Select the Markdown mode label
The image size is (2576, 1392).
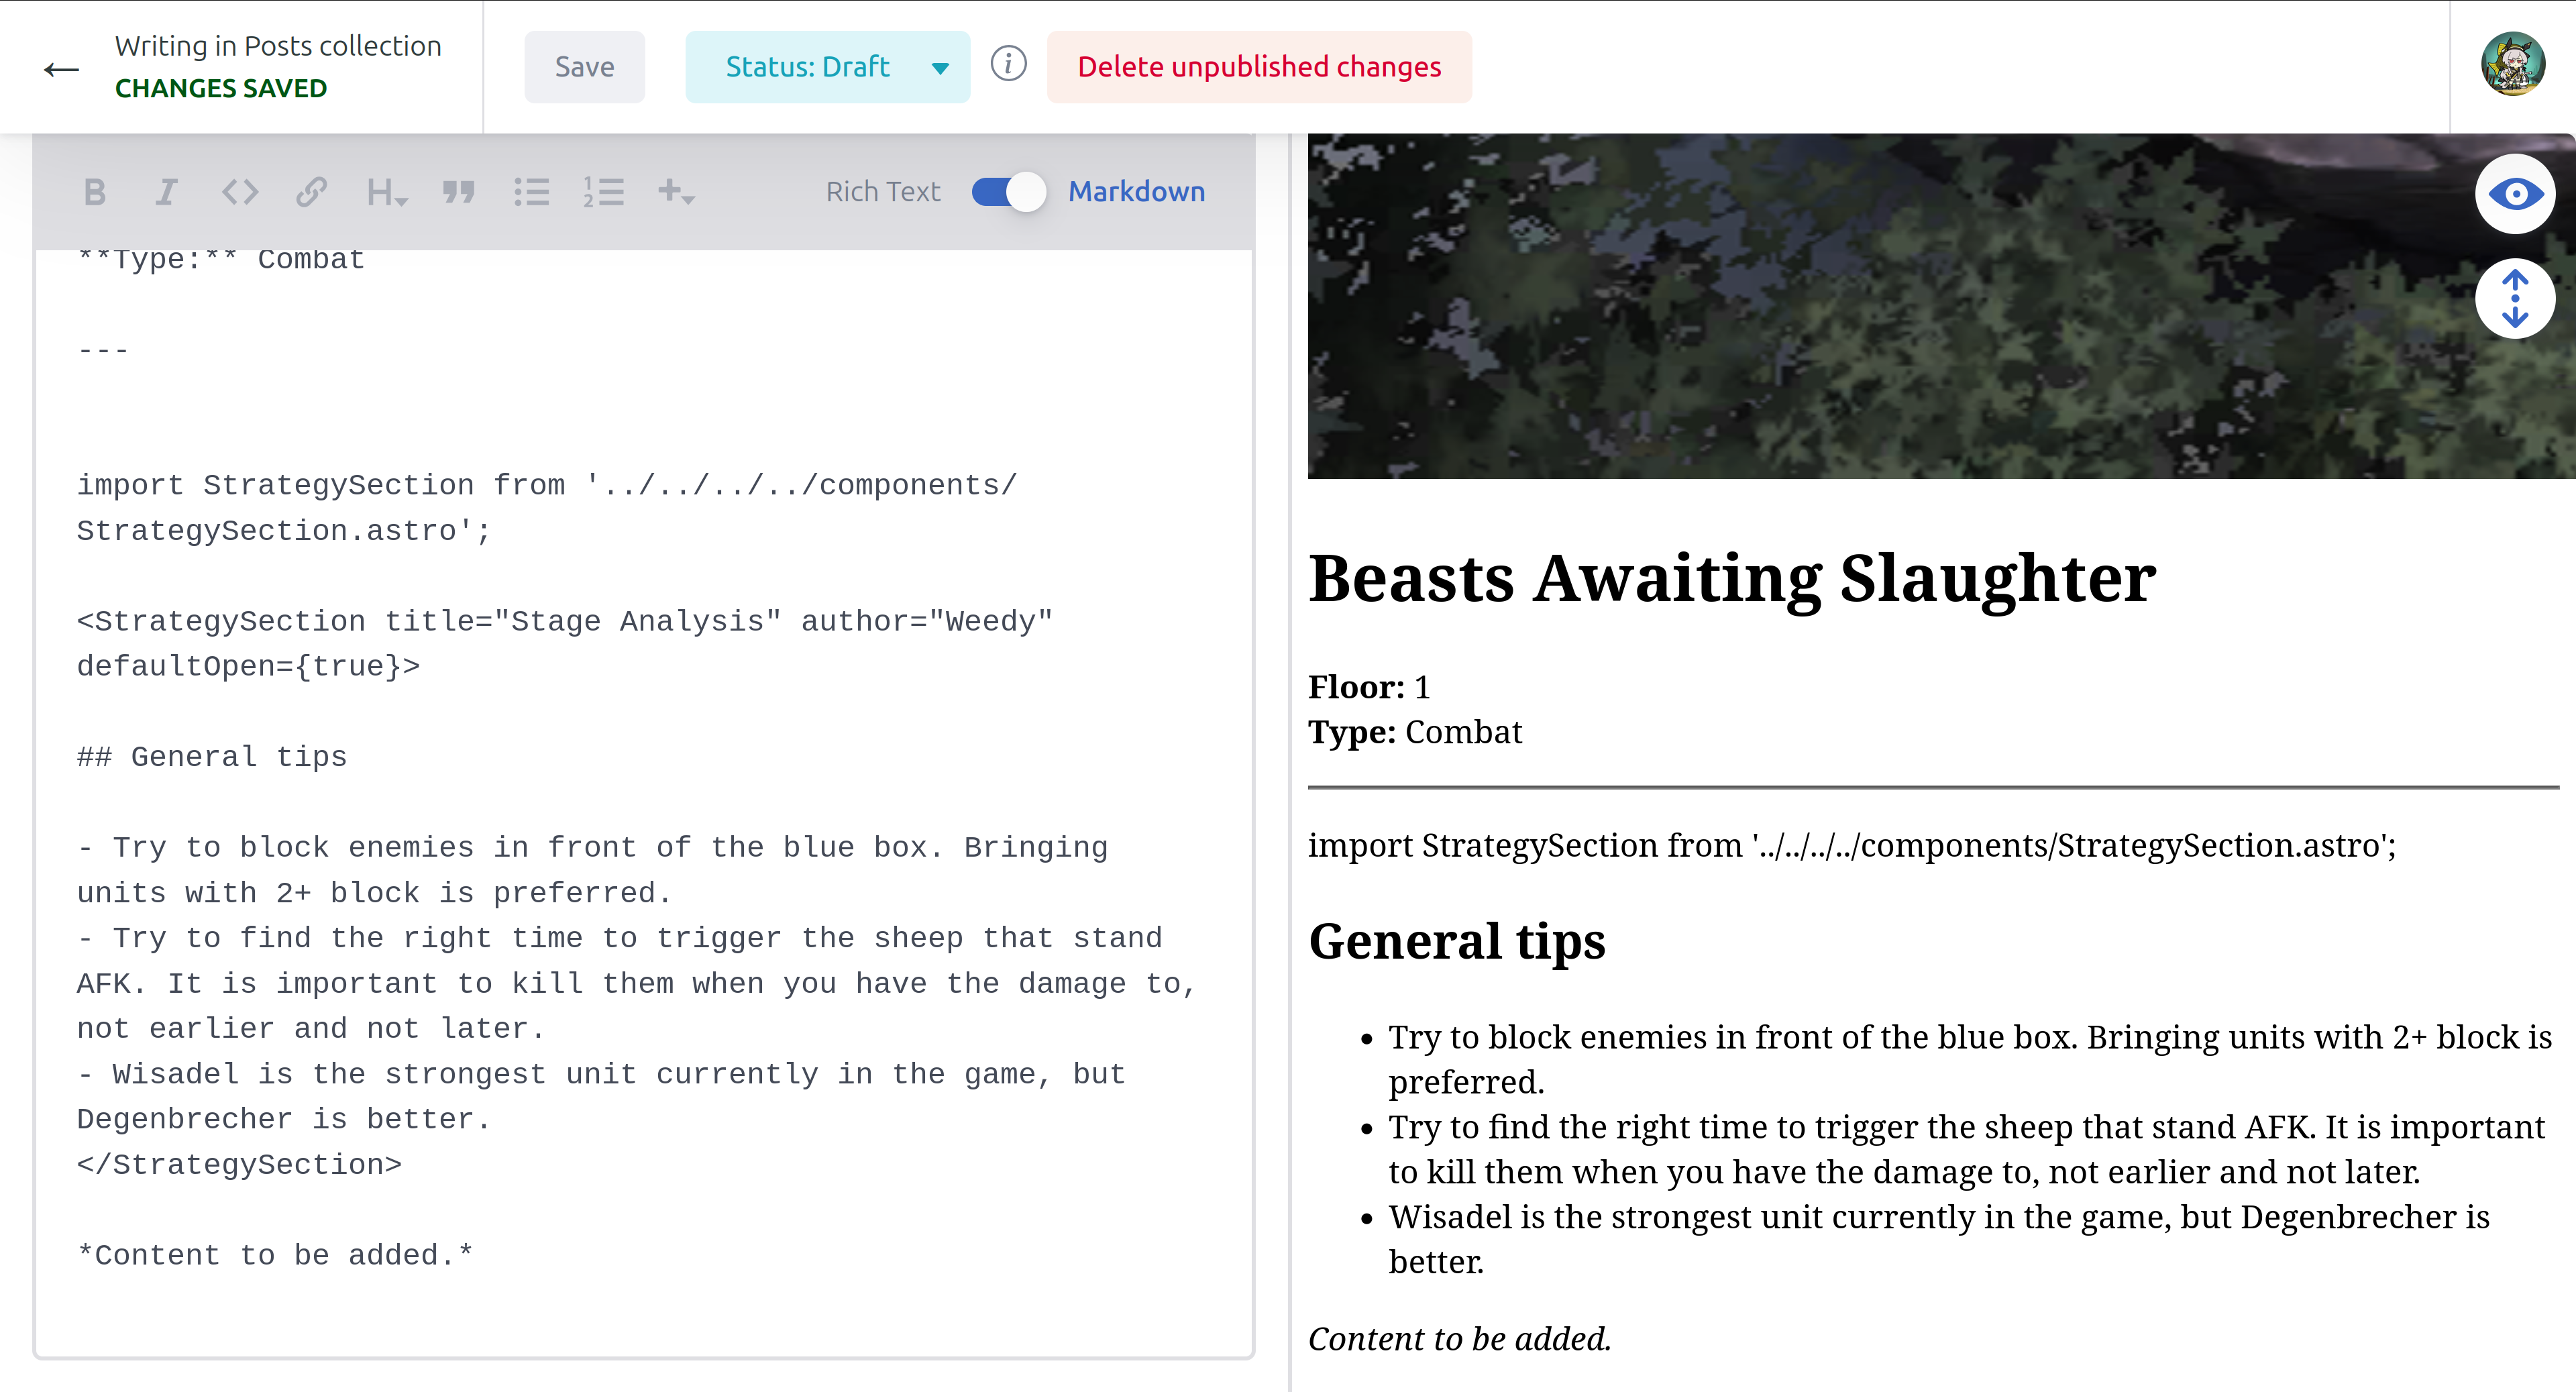(1136, 192)
